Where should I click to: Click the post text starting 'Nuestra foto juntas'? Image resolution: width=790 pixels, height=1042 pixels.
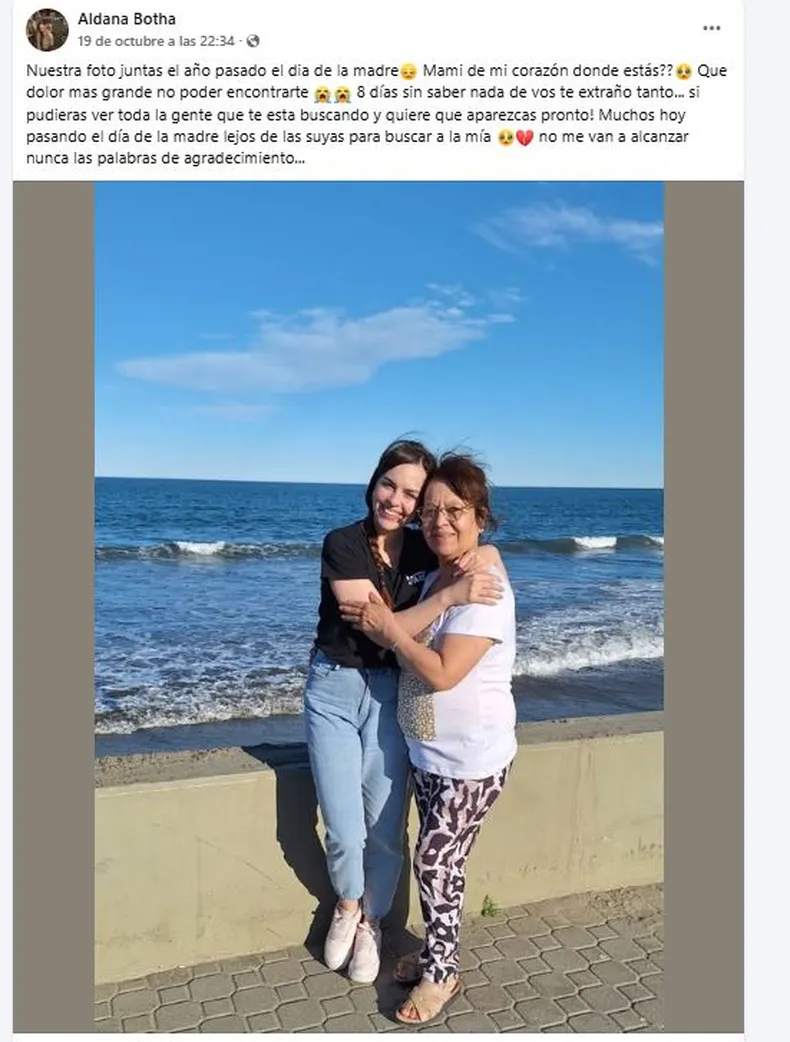pyautogui.click(x=377, y=114)
